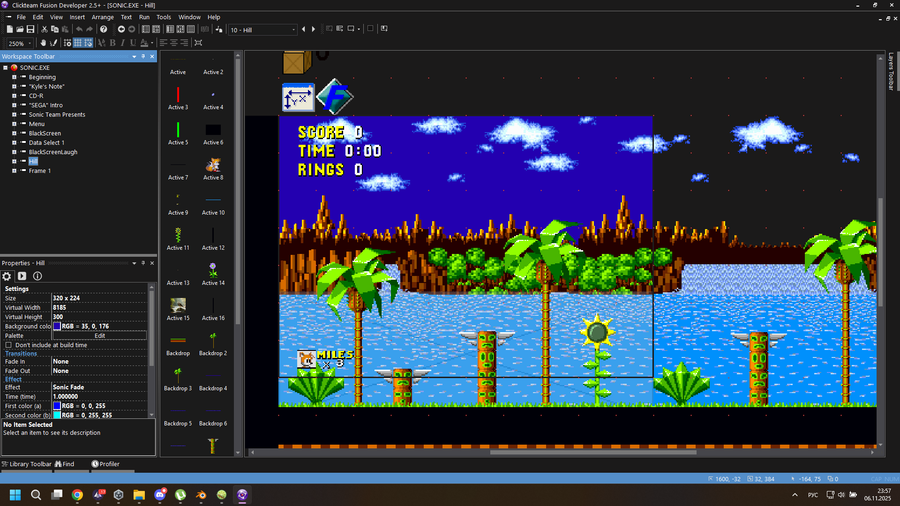The image size is (900, 506).
Task: Open the File menu
Action: click(x=21, y=17)
